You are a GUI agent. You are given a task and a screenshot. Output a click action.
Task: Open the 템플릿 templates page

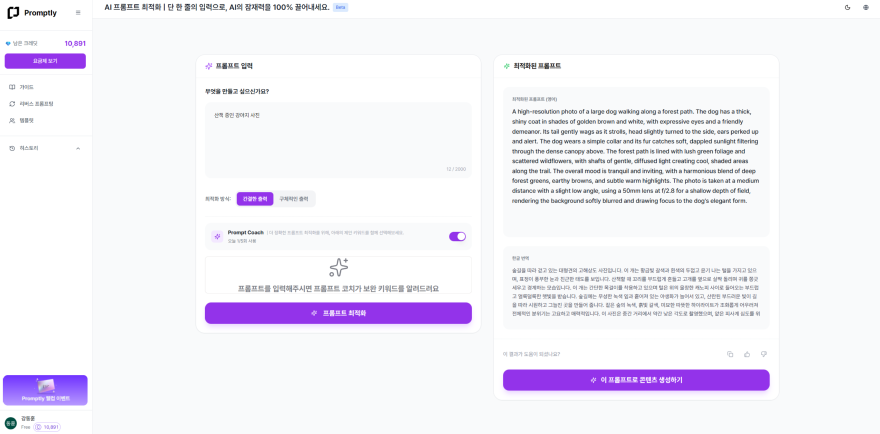(46, 120)
